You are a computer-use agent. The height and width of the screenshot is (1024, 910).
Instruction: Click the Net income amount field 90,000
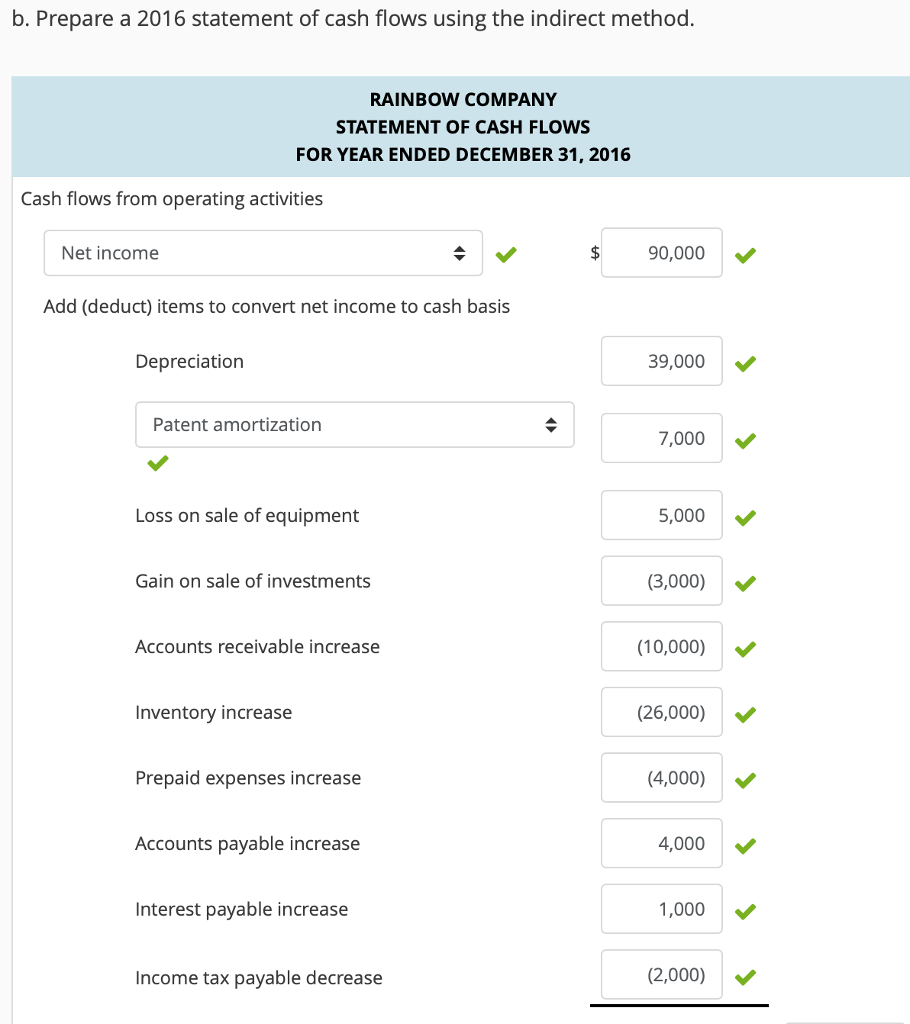tap(662, 253)
